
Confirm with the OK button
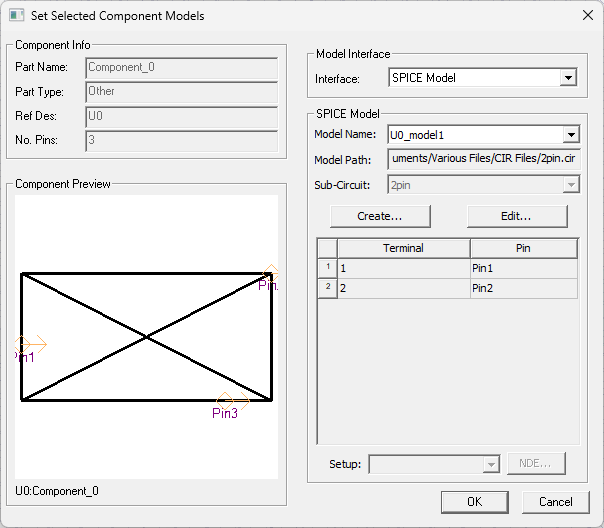click(x=475, y=502)
